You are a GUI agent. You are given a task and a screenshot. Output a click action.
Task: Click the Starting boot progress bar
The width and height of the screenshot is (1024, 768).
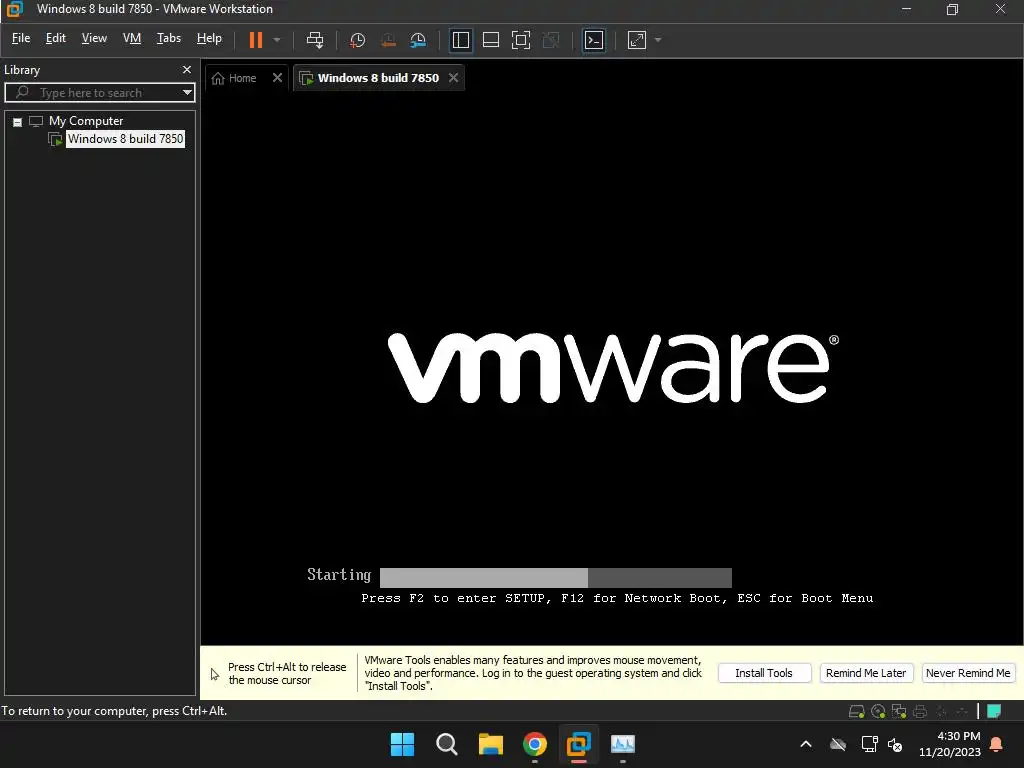pos(556,577)
